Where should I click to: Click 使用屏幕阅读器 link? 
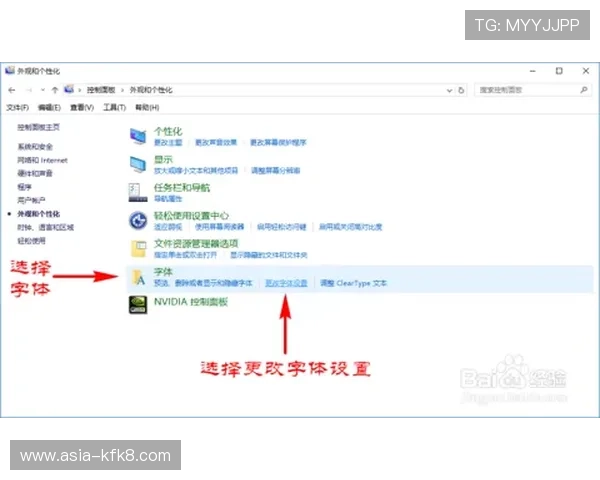(x=220, y=227)
